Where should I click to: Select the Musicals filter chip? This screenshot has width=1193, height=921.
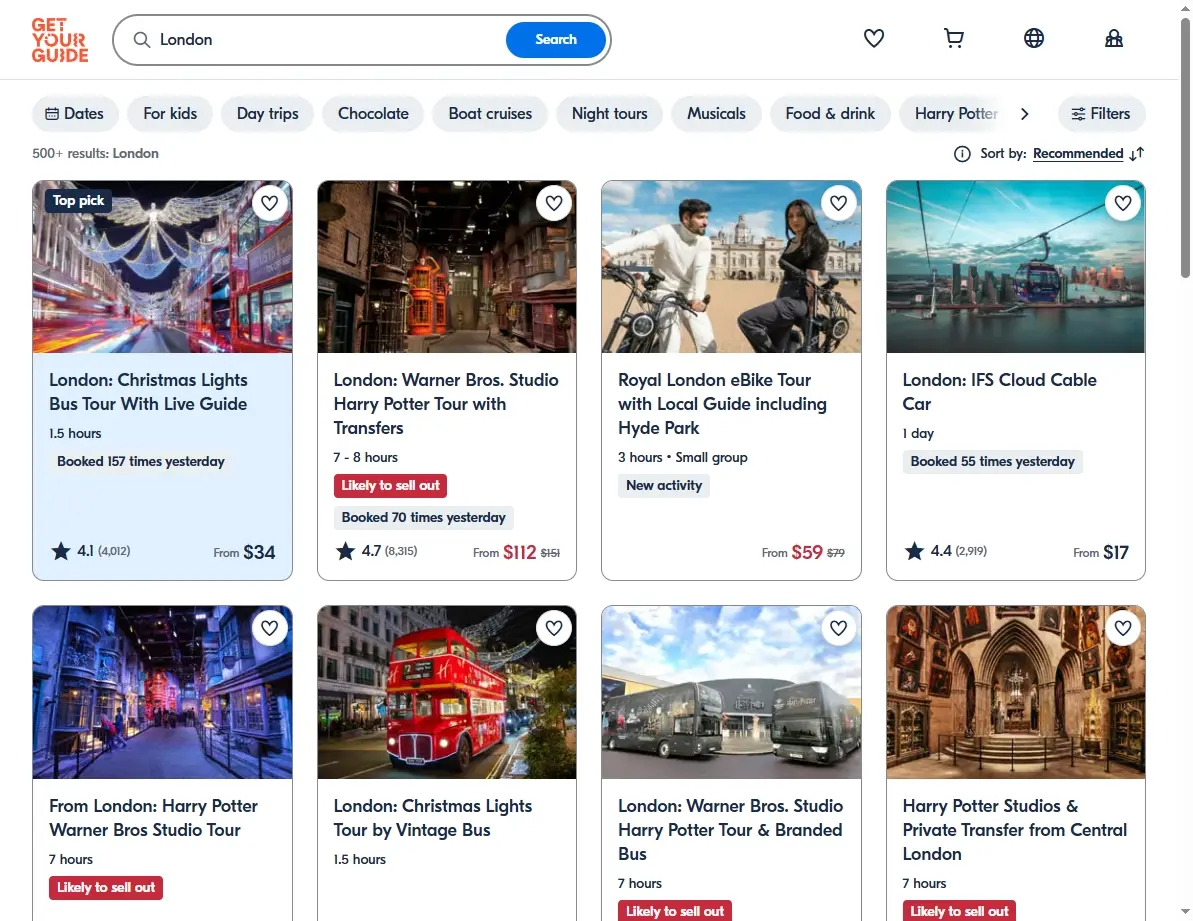coord(716,113)
